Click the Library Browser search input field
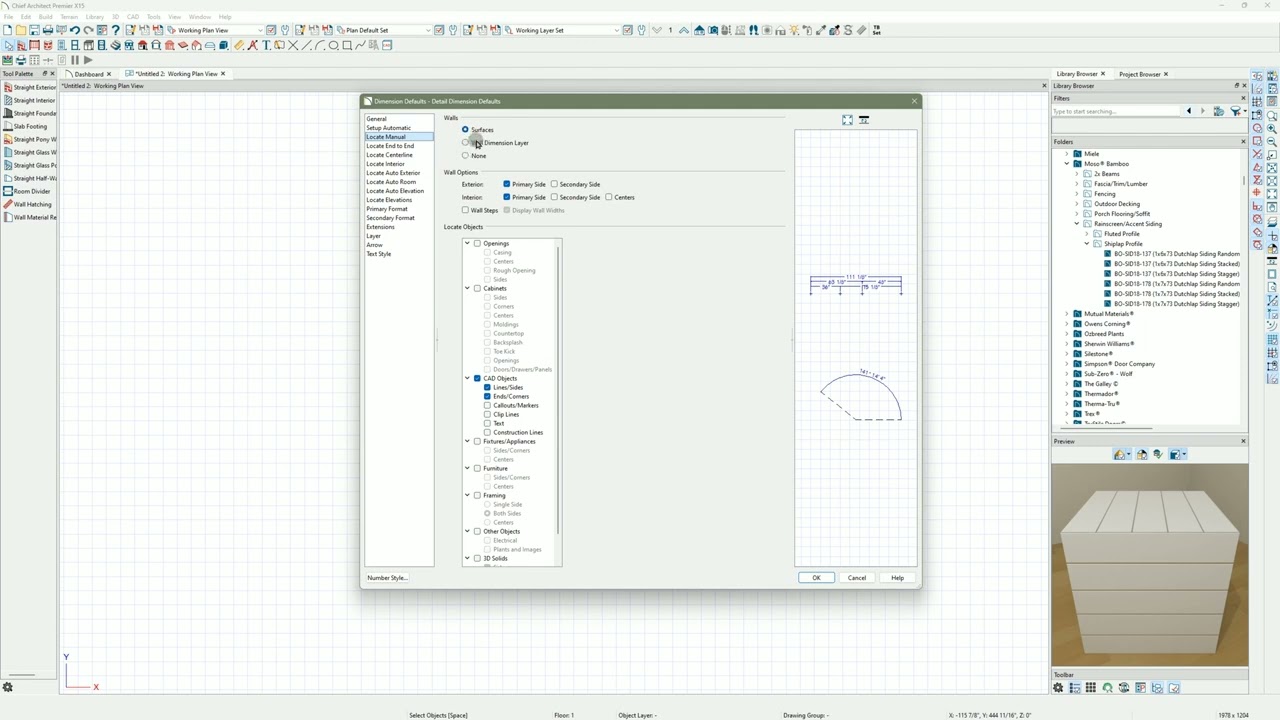The height and width of the screenshot is (720, 1280). pos(1115,111)
